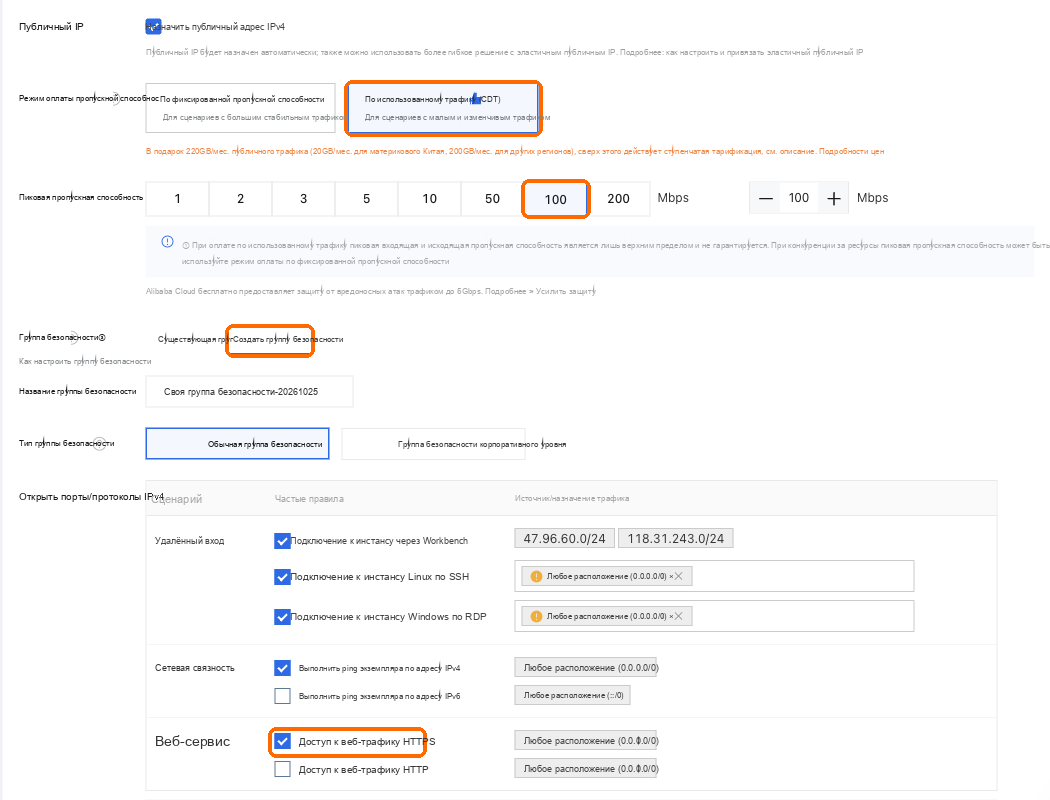Set peak bandwidth to 1 Mbps

[x=177, y=199]
